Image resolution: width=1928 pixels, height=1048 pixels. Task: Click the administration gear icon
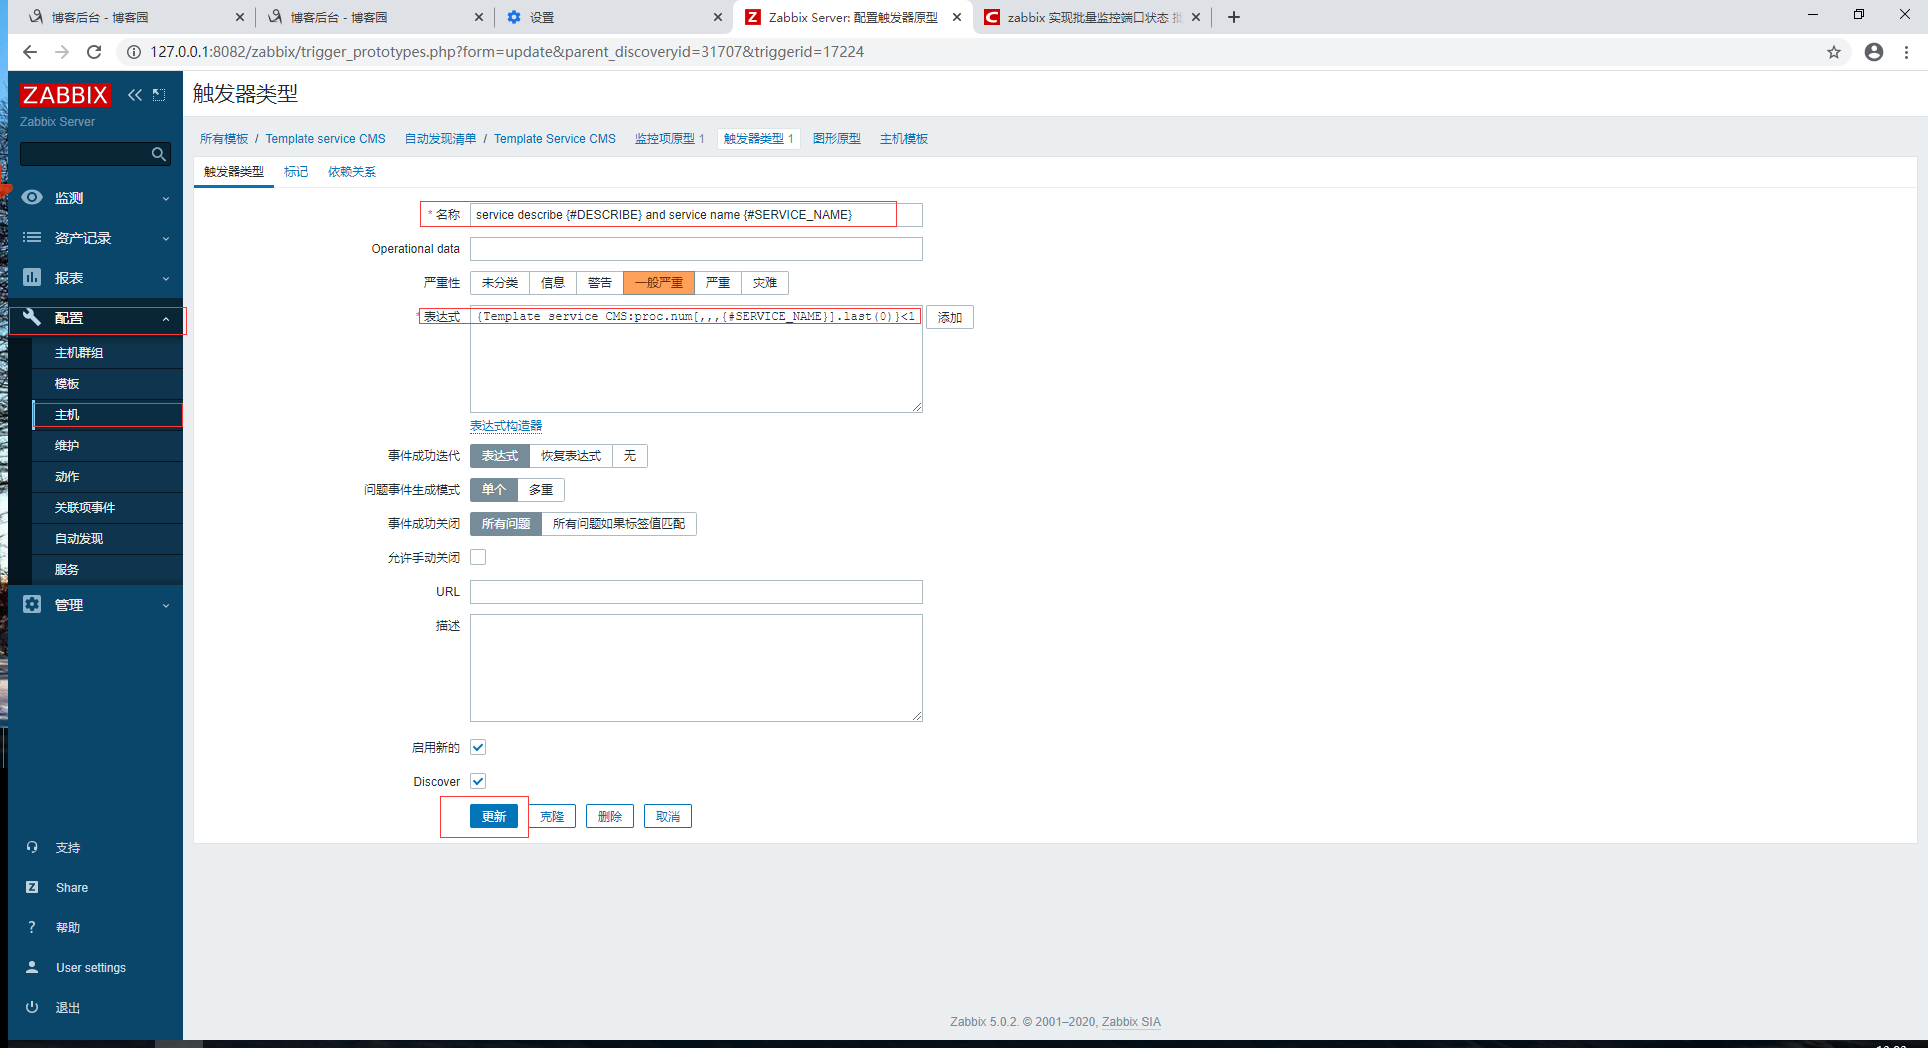tap(32, 604)
